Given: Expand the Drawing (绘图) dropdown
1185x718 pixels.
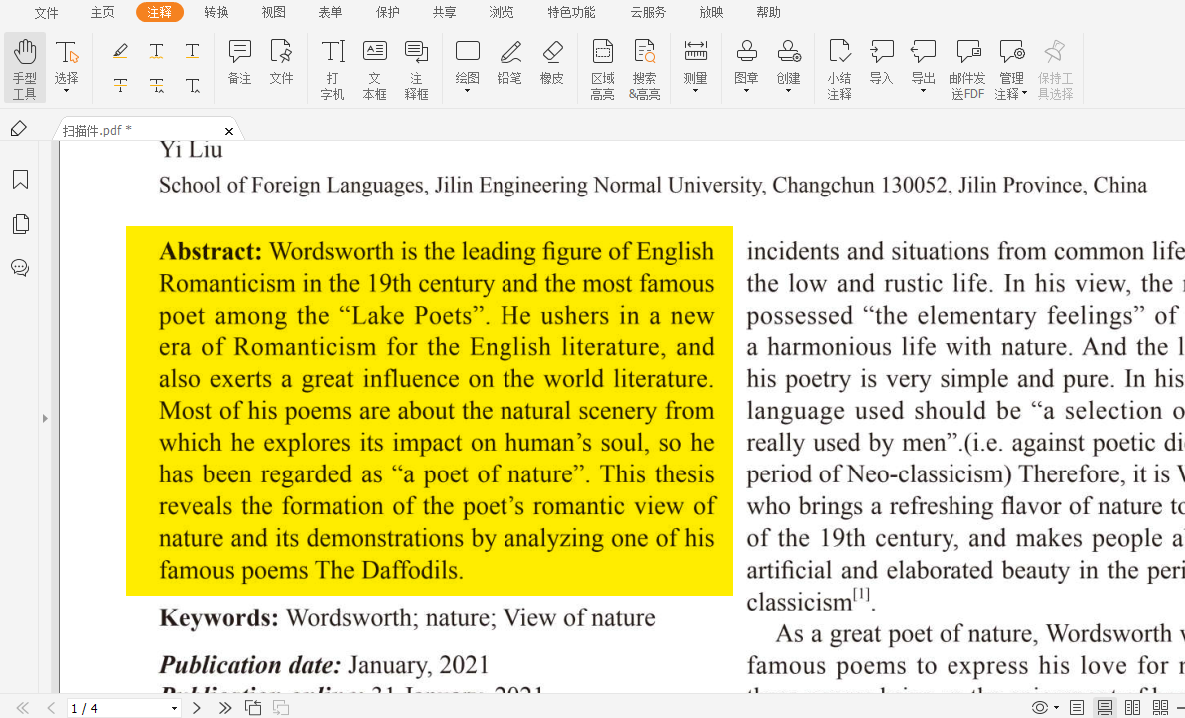Looking at the screenshot, I should click(467, 69).
